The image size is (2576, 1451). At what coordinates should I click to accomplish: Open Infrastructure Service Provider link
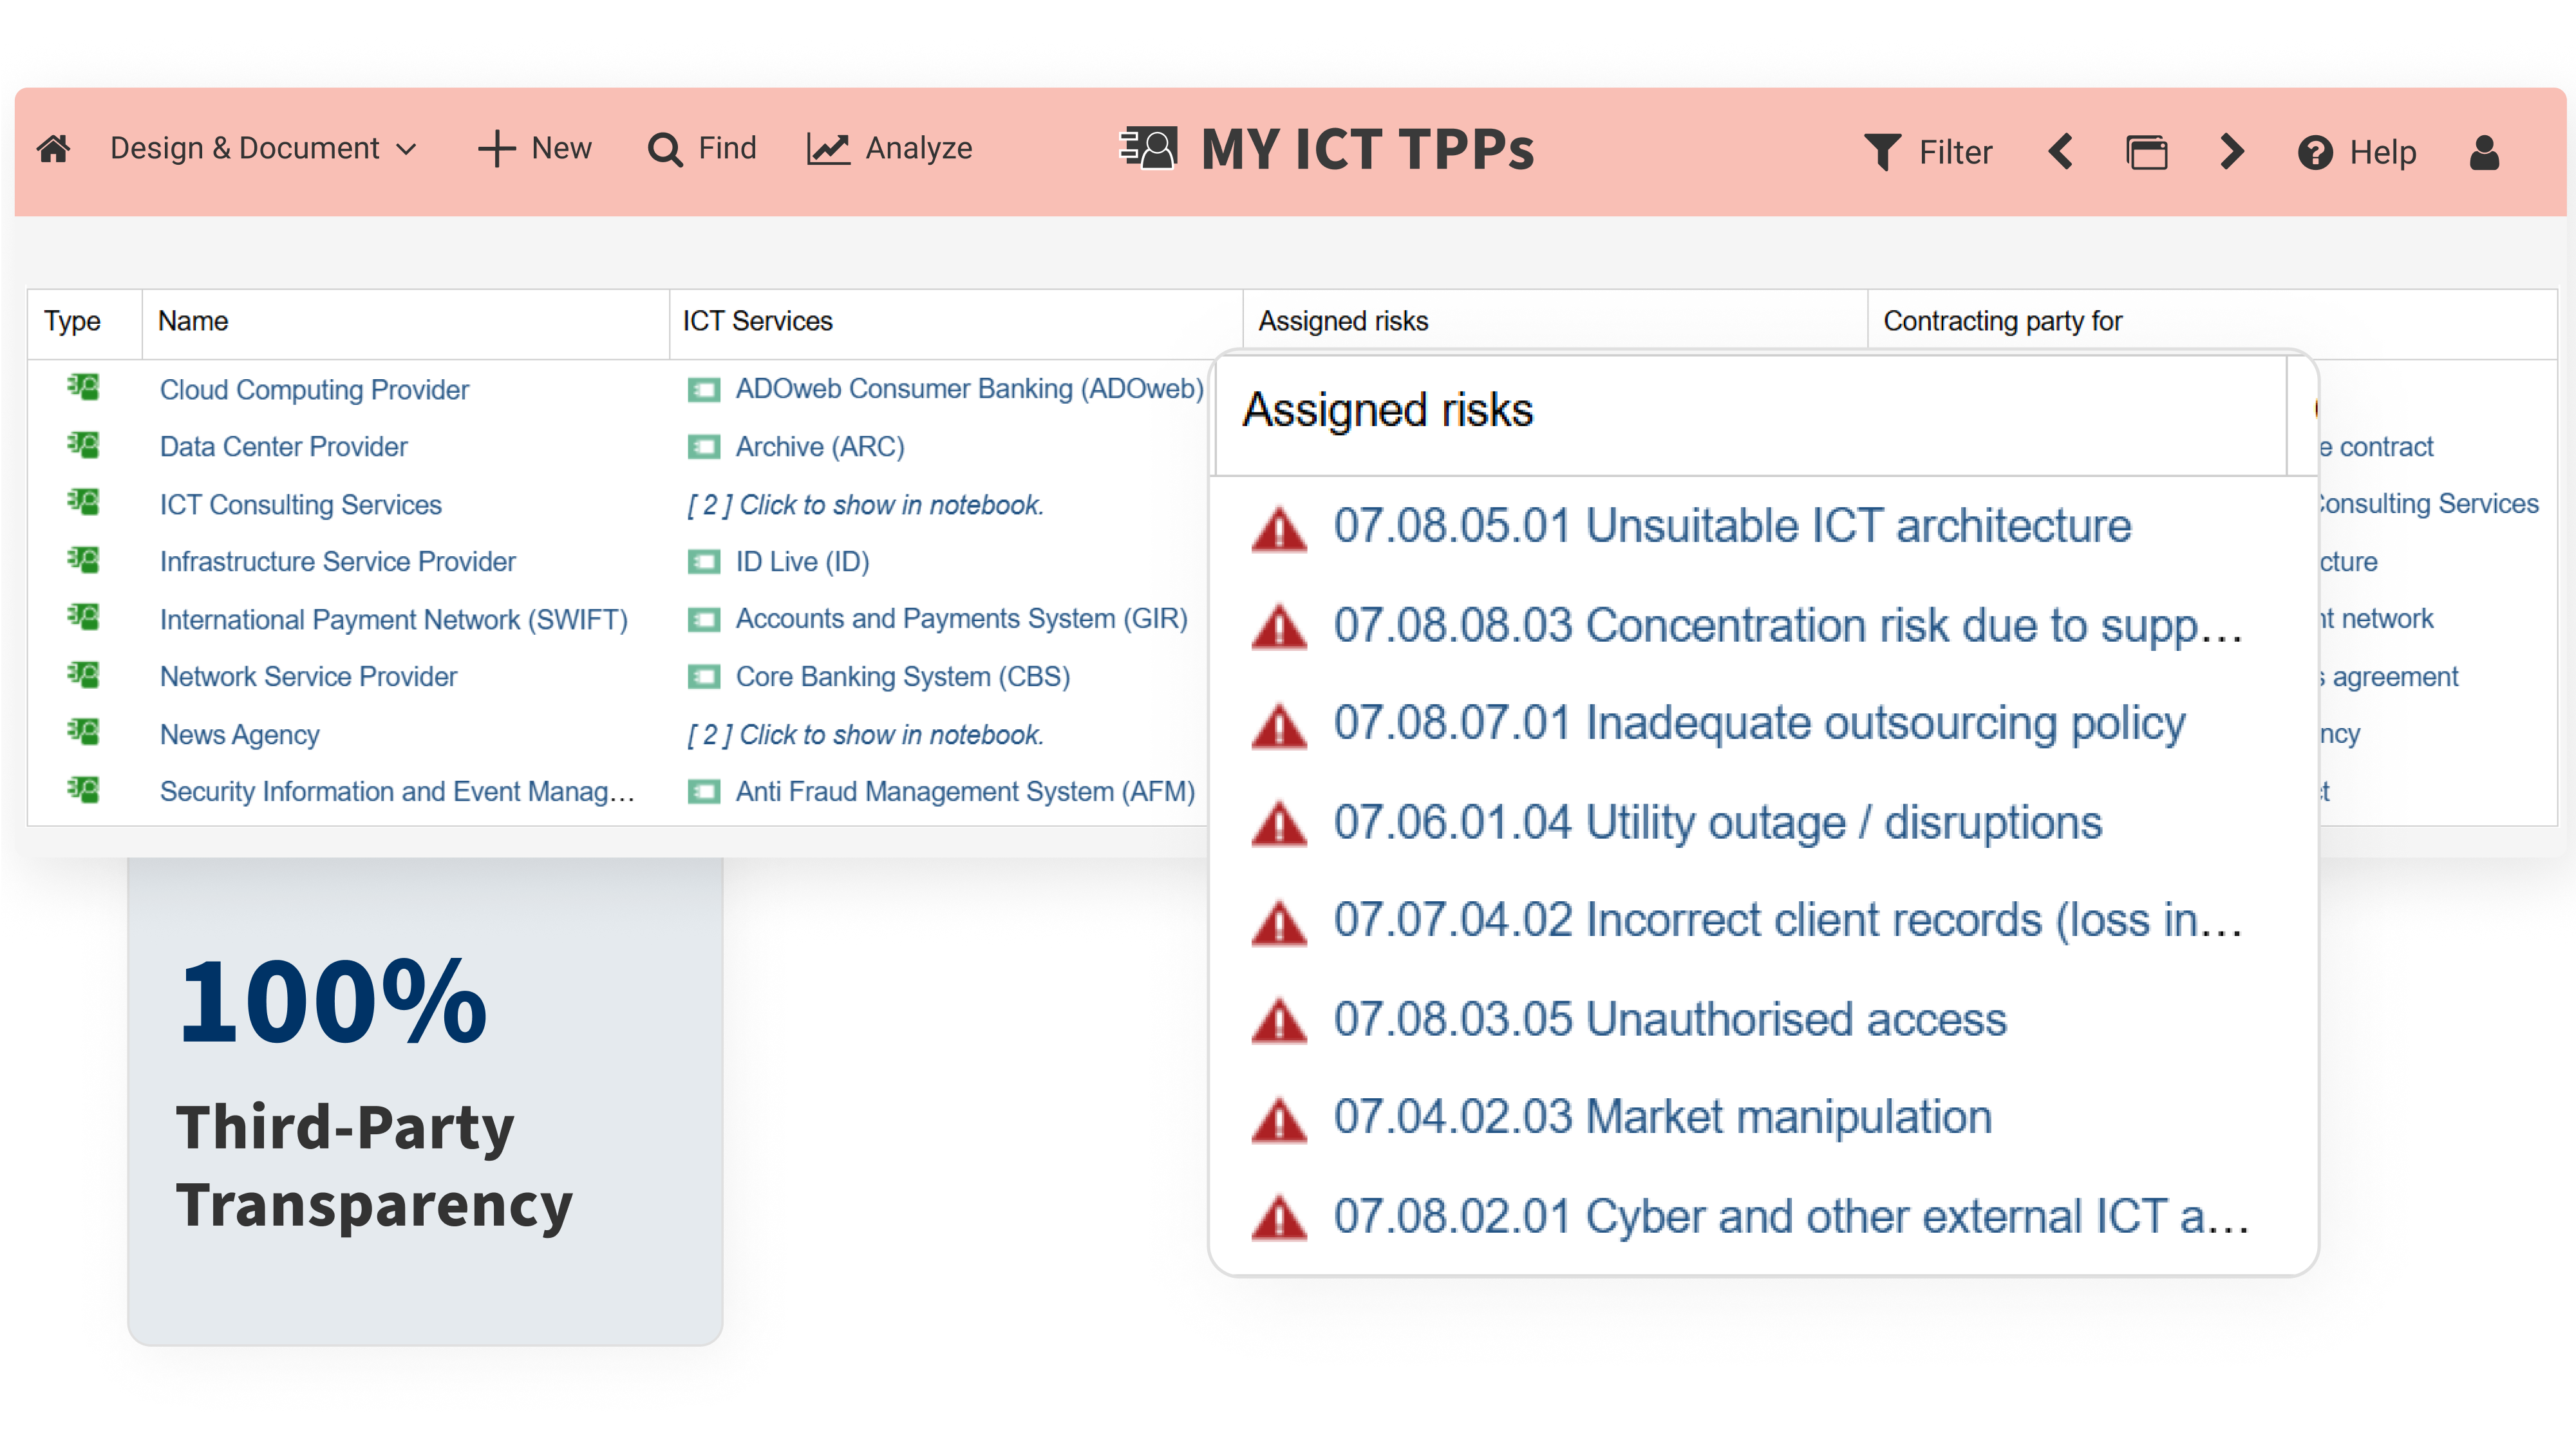337,561
